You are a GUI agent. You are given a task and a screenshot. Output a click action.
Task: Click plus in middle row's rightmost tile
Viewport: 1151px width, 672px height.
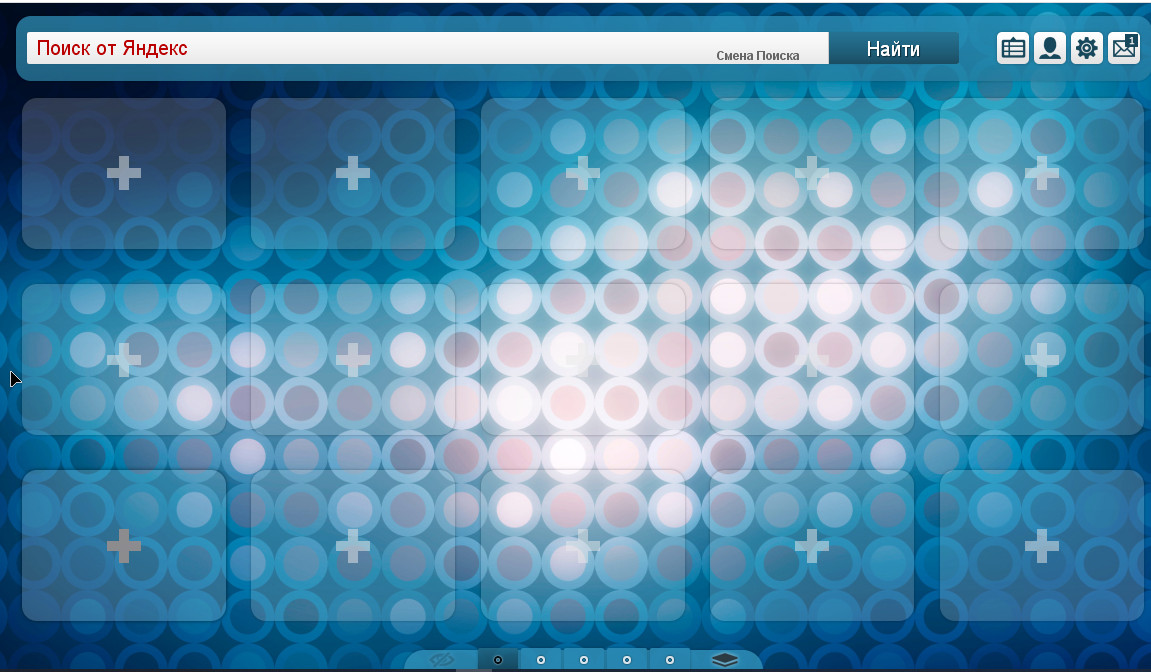pyautogui.click(x=1042, y=359)
